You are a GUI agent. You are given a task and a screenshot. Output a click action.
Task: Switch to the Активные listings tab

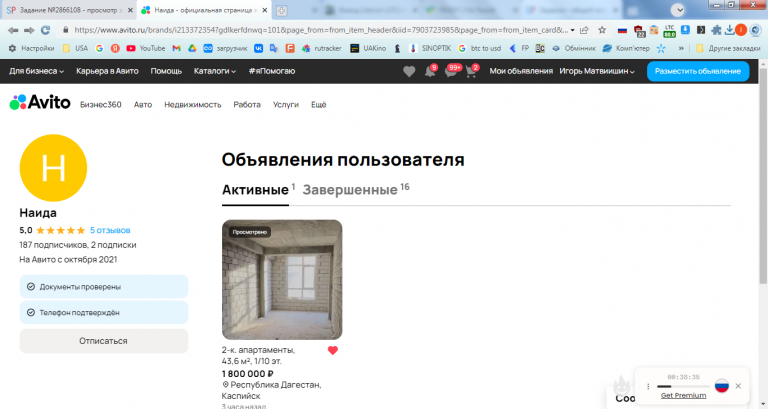(x=255, y=190)
